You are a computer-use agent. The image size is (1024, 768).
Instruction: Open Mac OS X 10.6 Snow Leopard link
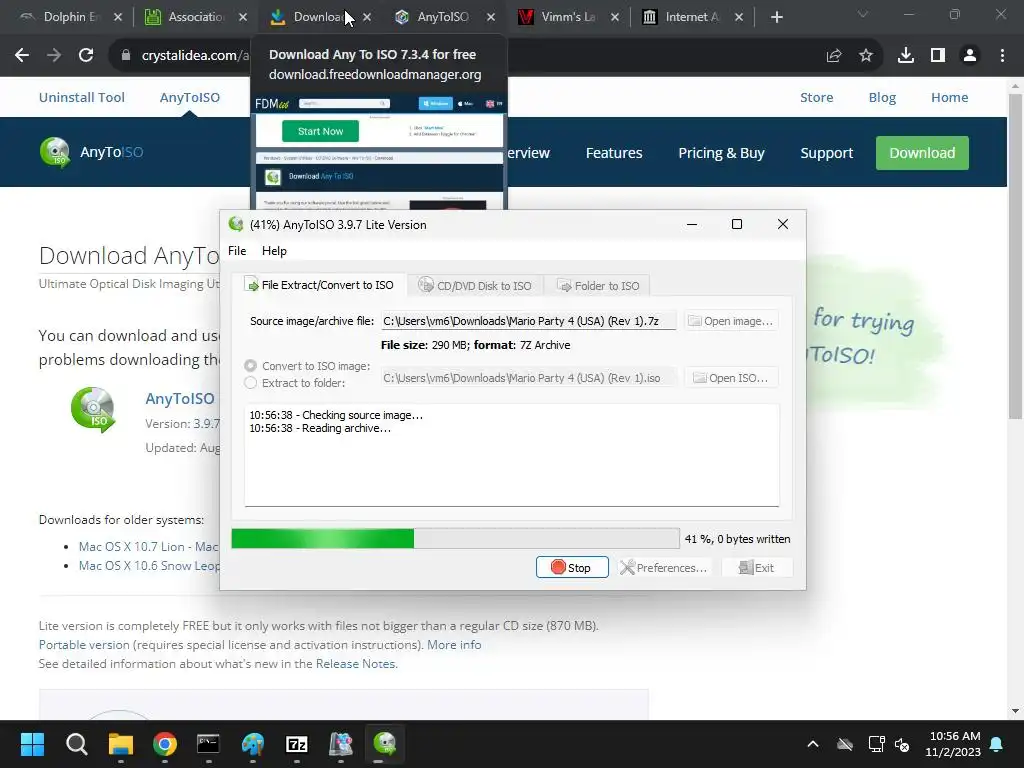pos(149,566)
